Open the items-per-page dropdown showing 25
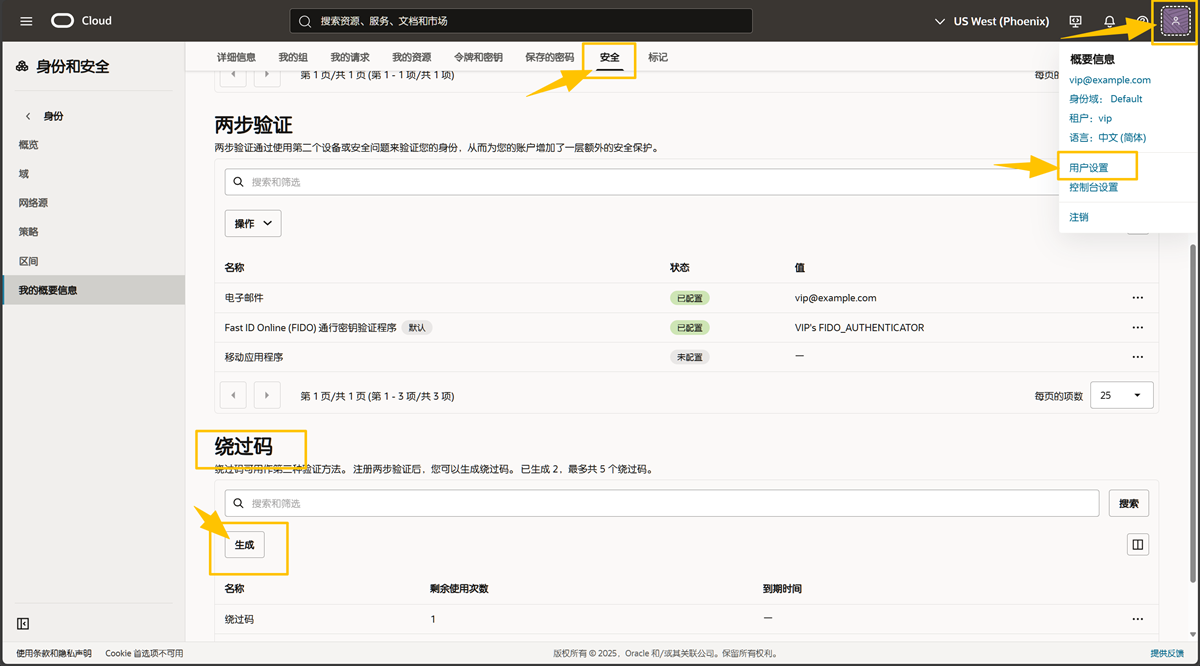The image size is (1200, 666). [x=1121, y=396]
